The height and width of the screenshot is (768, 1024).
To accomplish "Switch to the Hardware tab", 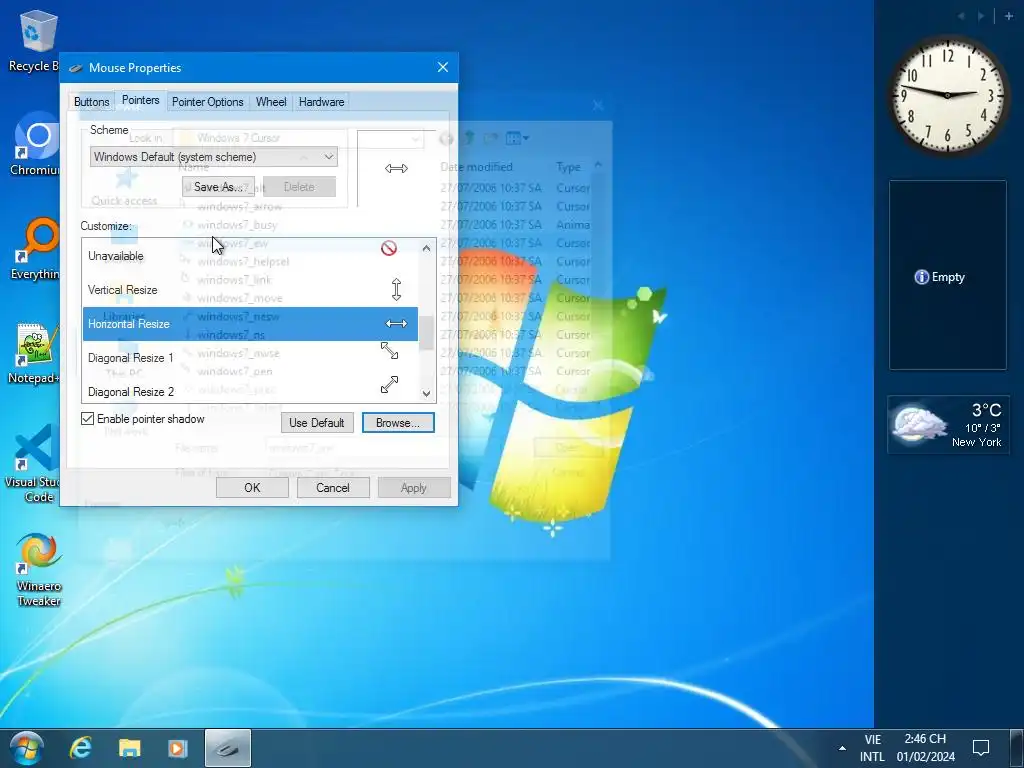I will (321, 102).
